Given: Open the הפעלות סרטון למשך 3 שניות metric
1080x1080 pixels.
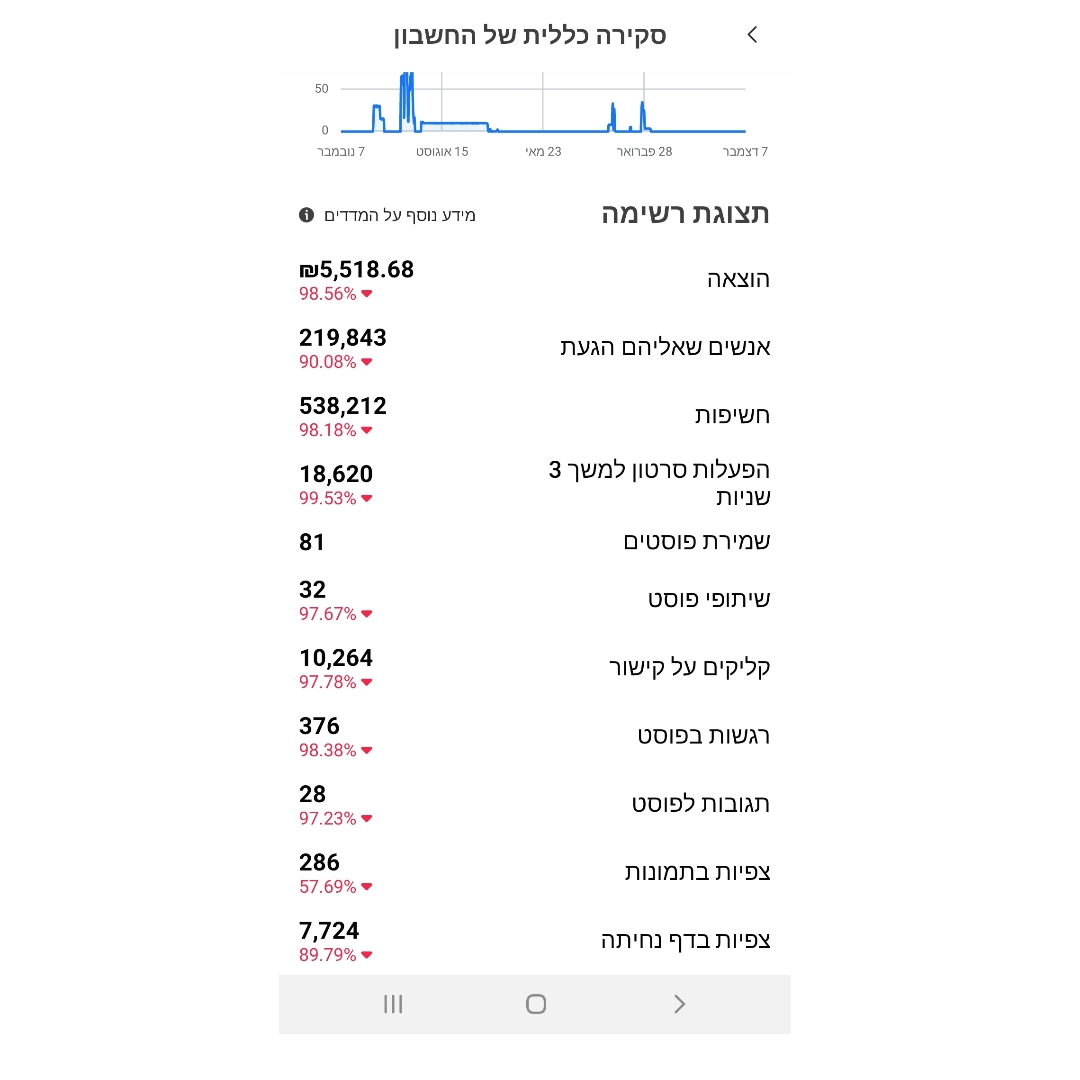Looking at the screenshot, I should 534,484.
